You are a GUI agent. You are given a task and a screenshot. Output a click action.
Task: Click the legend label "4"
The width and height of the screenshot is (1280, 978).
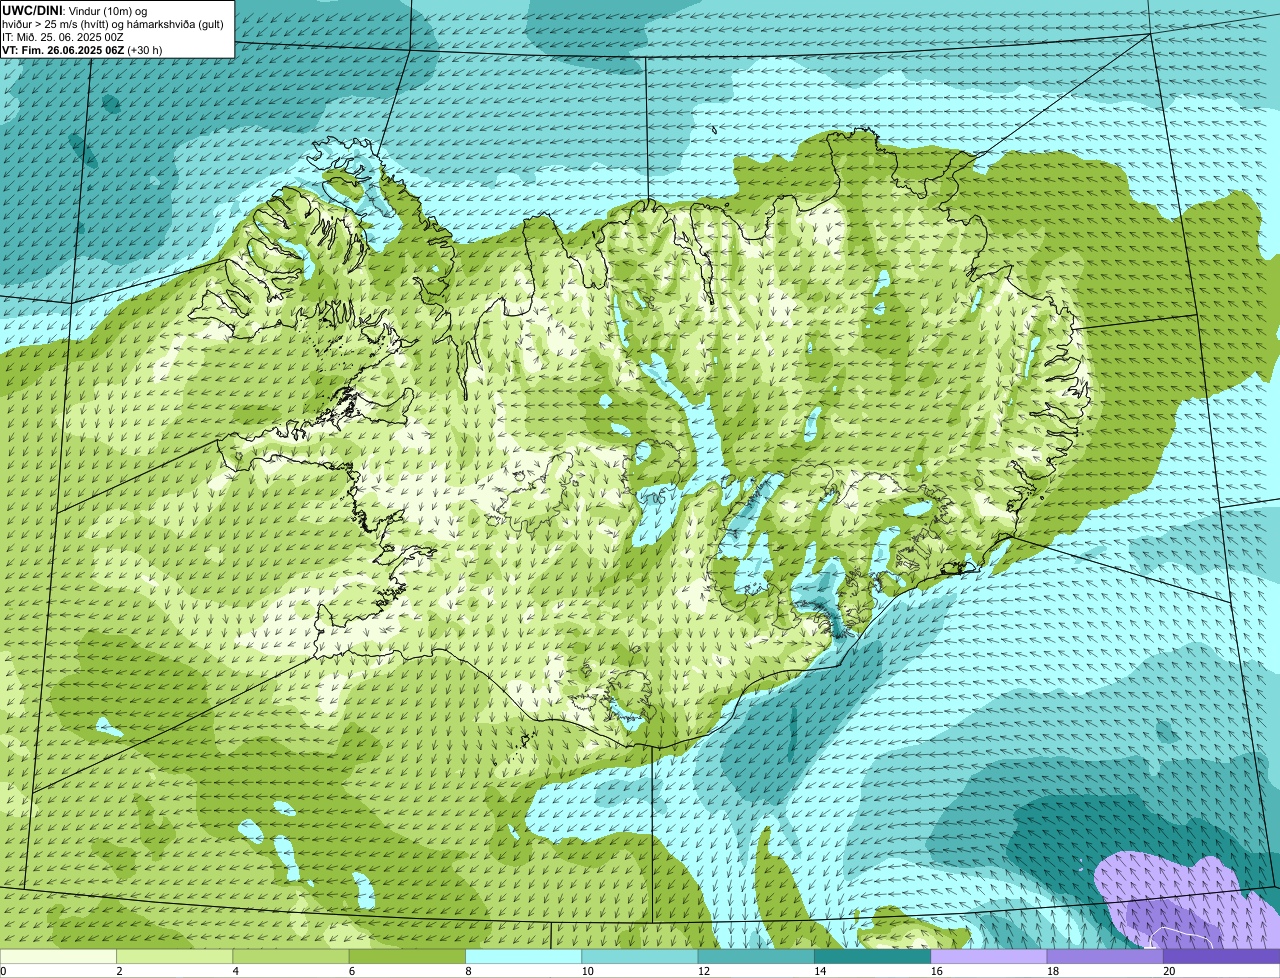coord(235,971)
